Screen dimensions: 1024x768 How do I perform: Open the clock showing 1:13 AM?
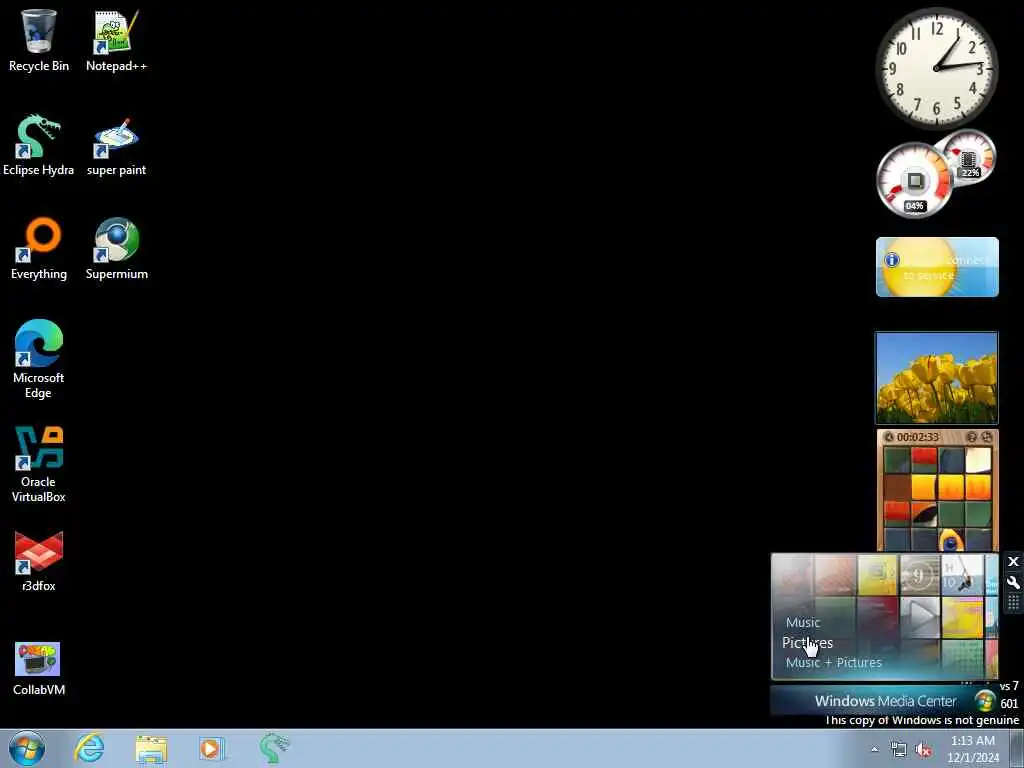click(972, 749)
